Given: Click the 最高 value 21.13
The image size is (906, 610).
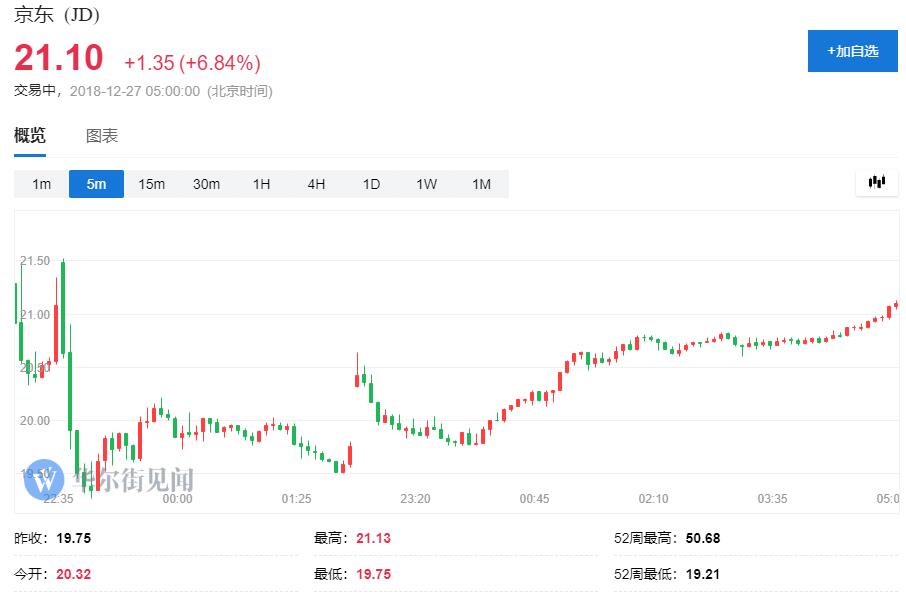Looking at the screenshot, I should coord(373,538).
